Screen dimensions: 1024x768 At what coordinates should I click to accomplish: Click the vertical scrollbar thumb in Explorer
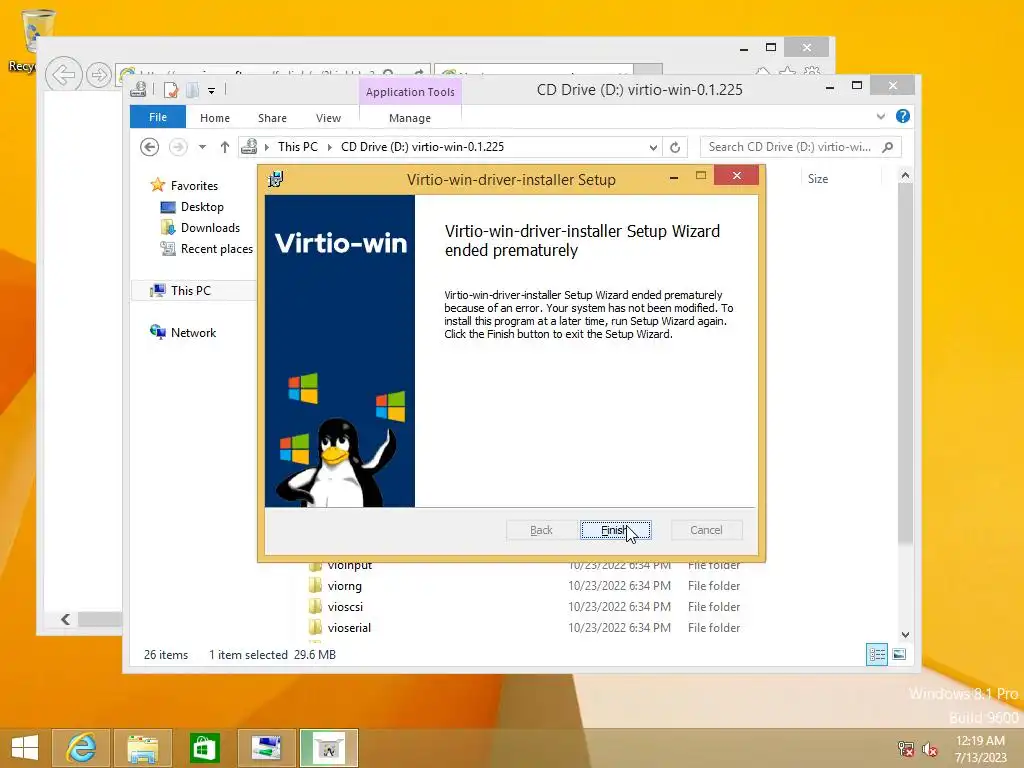[905, 362]
